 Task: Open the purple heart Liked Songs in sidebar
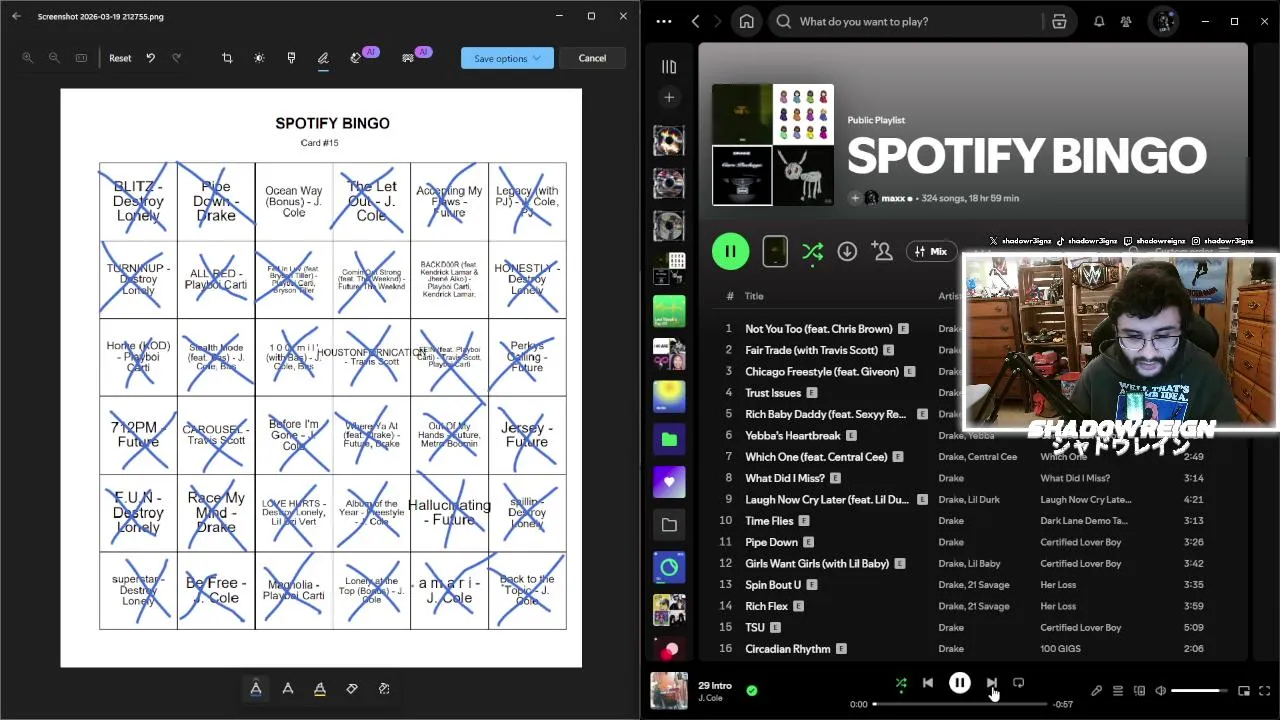669,482
